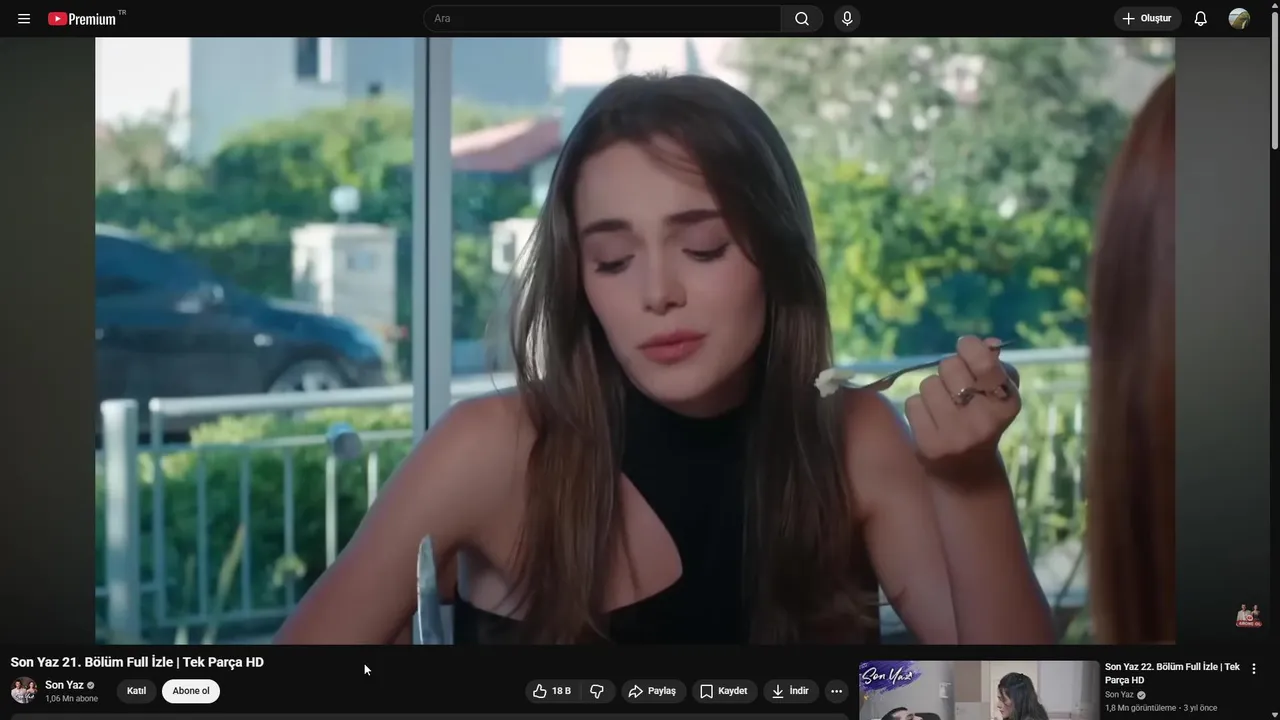Image resolution: width=1280 pixels, height=720 pixels.
Task: Open the Son Yaz channel avatar
Action: [x=24, y=690]
